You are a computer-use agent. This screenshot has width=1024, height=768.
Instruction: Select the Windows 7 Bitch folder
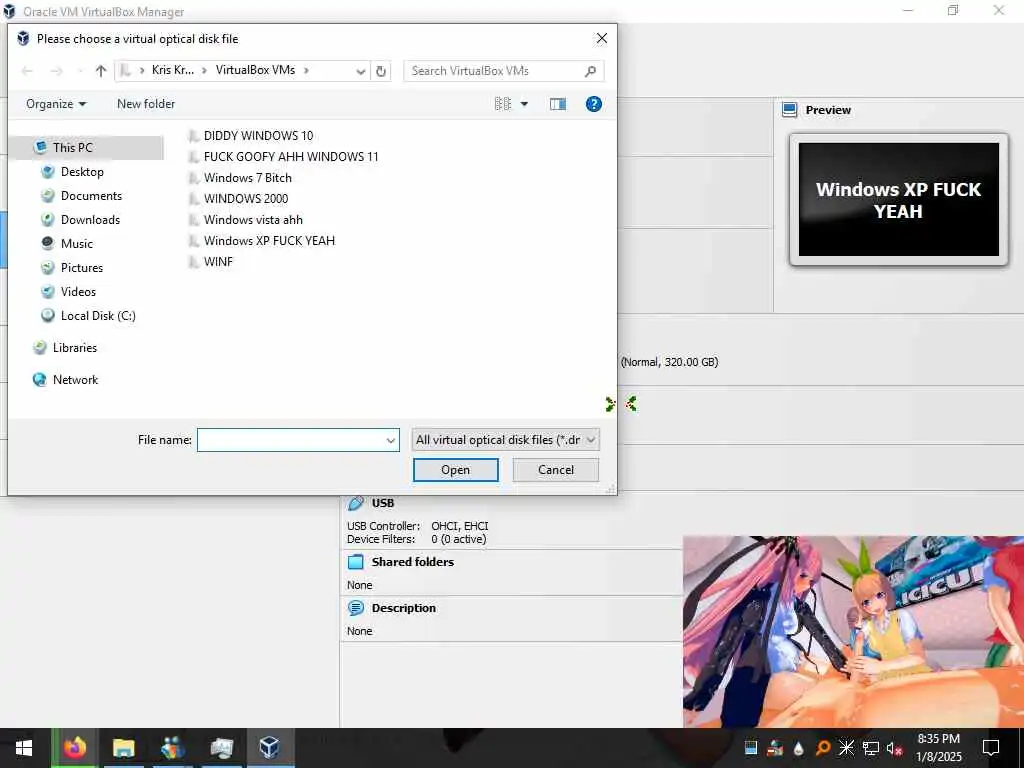pos(240,178)
